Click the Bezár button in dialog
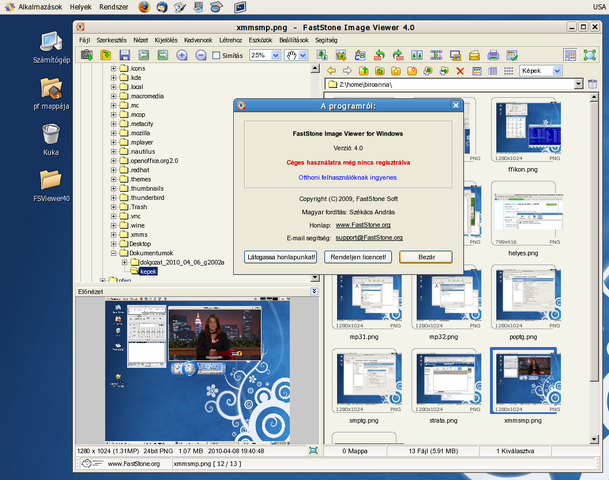The height and width of the screenshot is (480, 609). pyautogui.click(x=425, y=256)
